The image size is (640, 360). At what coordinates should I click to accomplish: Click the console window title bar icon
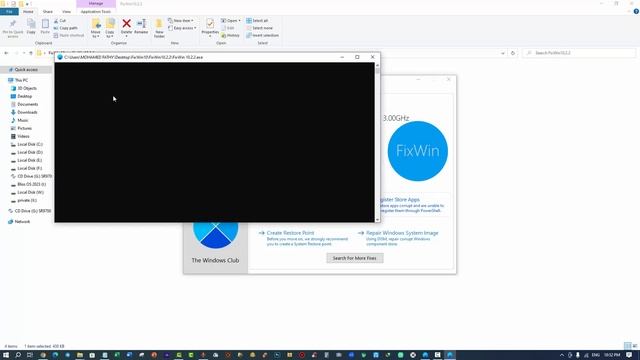click(60, 57)
